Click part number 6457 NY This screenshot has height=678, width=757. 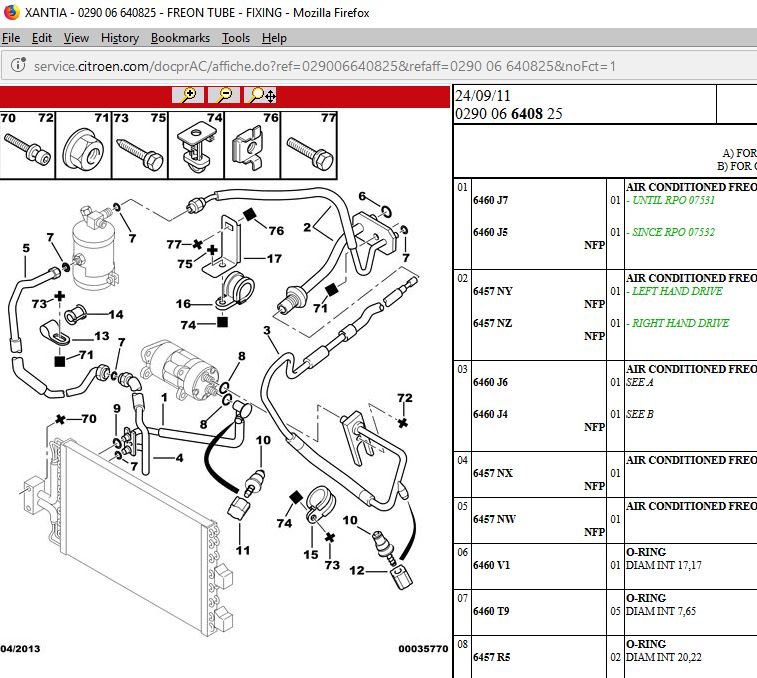coord(493,291)
